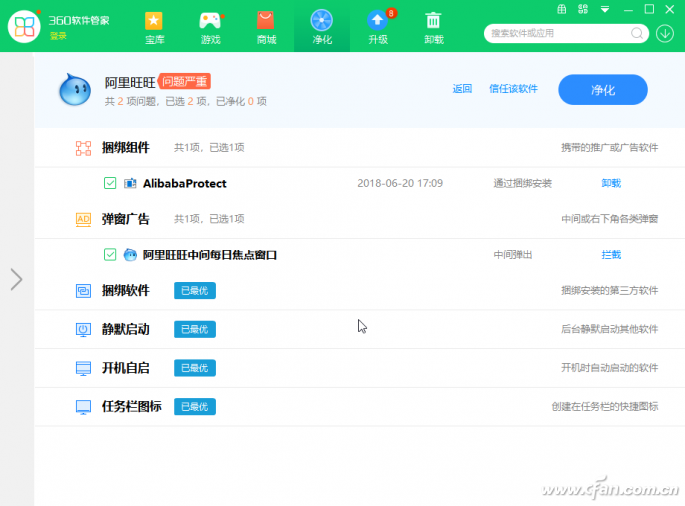The image size is (685, 506).
Task: Click the 静默启动 category icon
Action: pos(83,329)
